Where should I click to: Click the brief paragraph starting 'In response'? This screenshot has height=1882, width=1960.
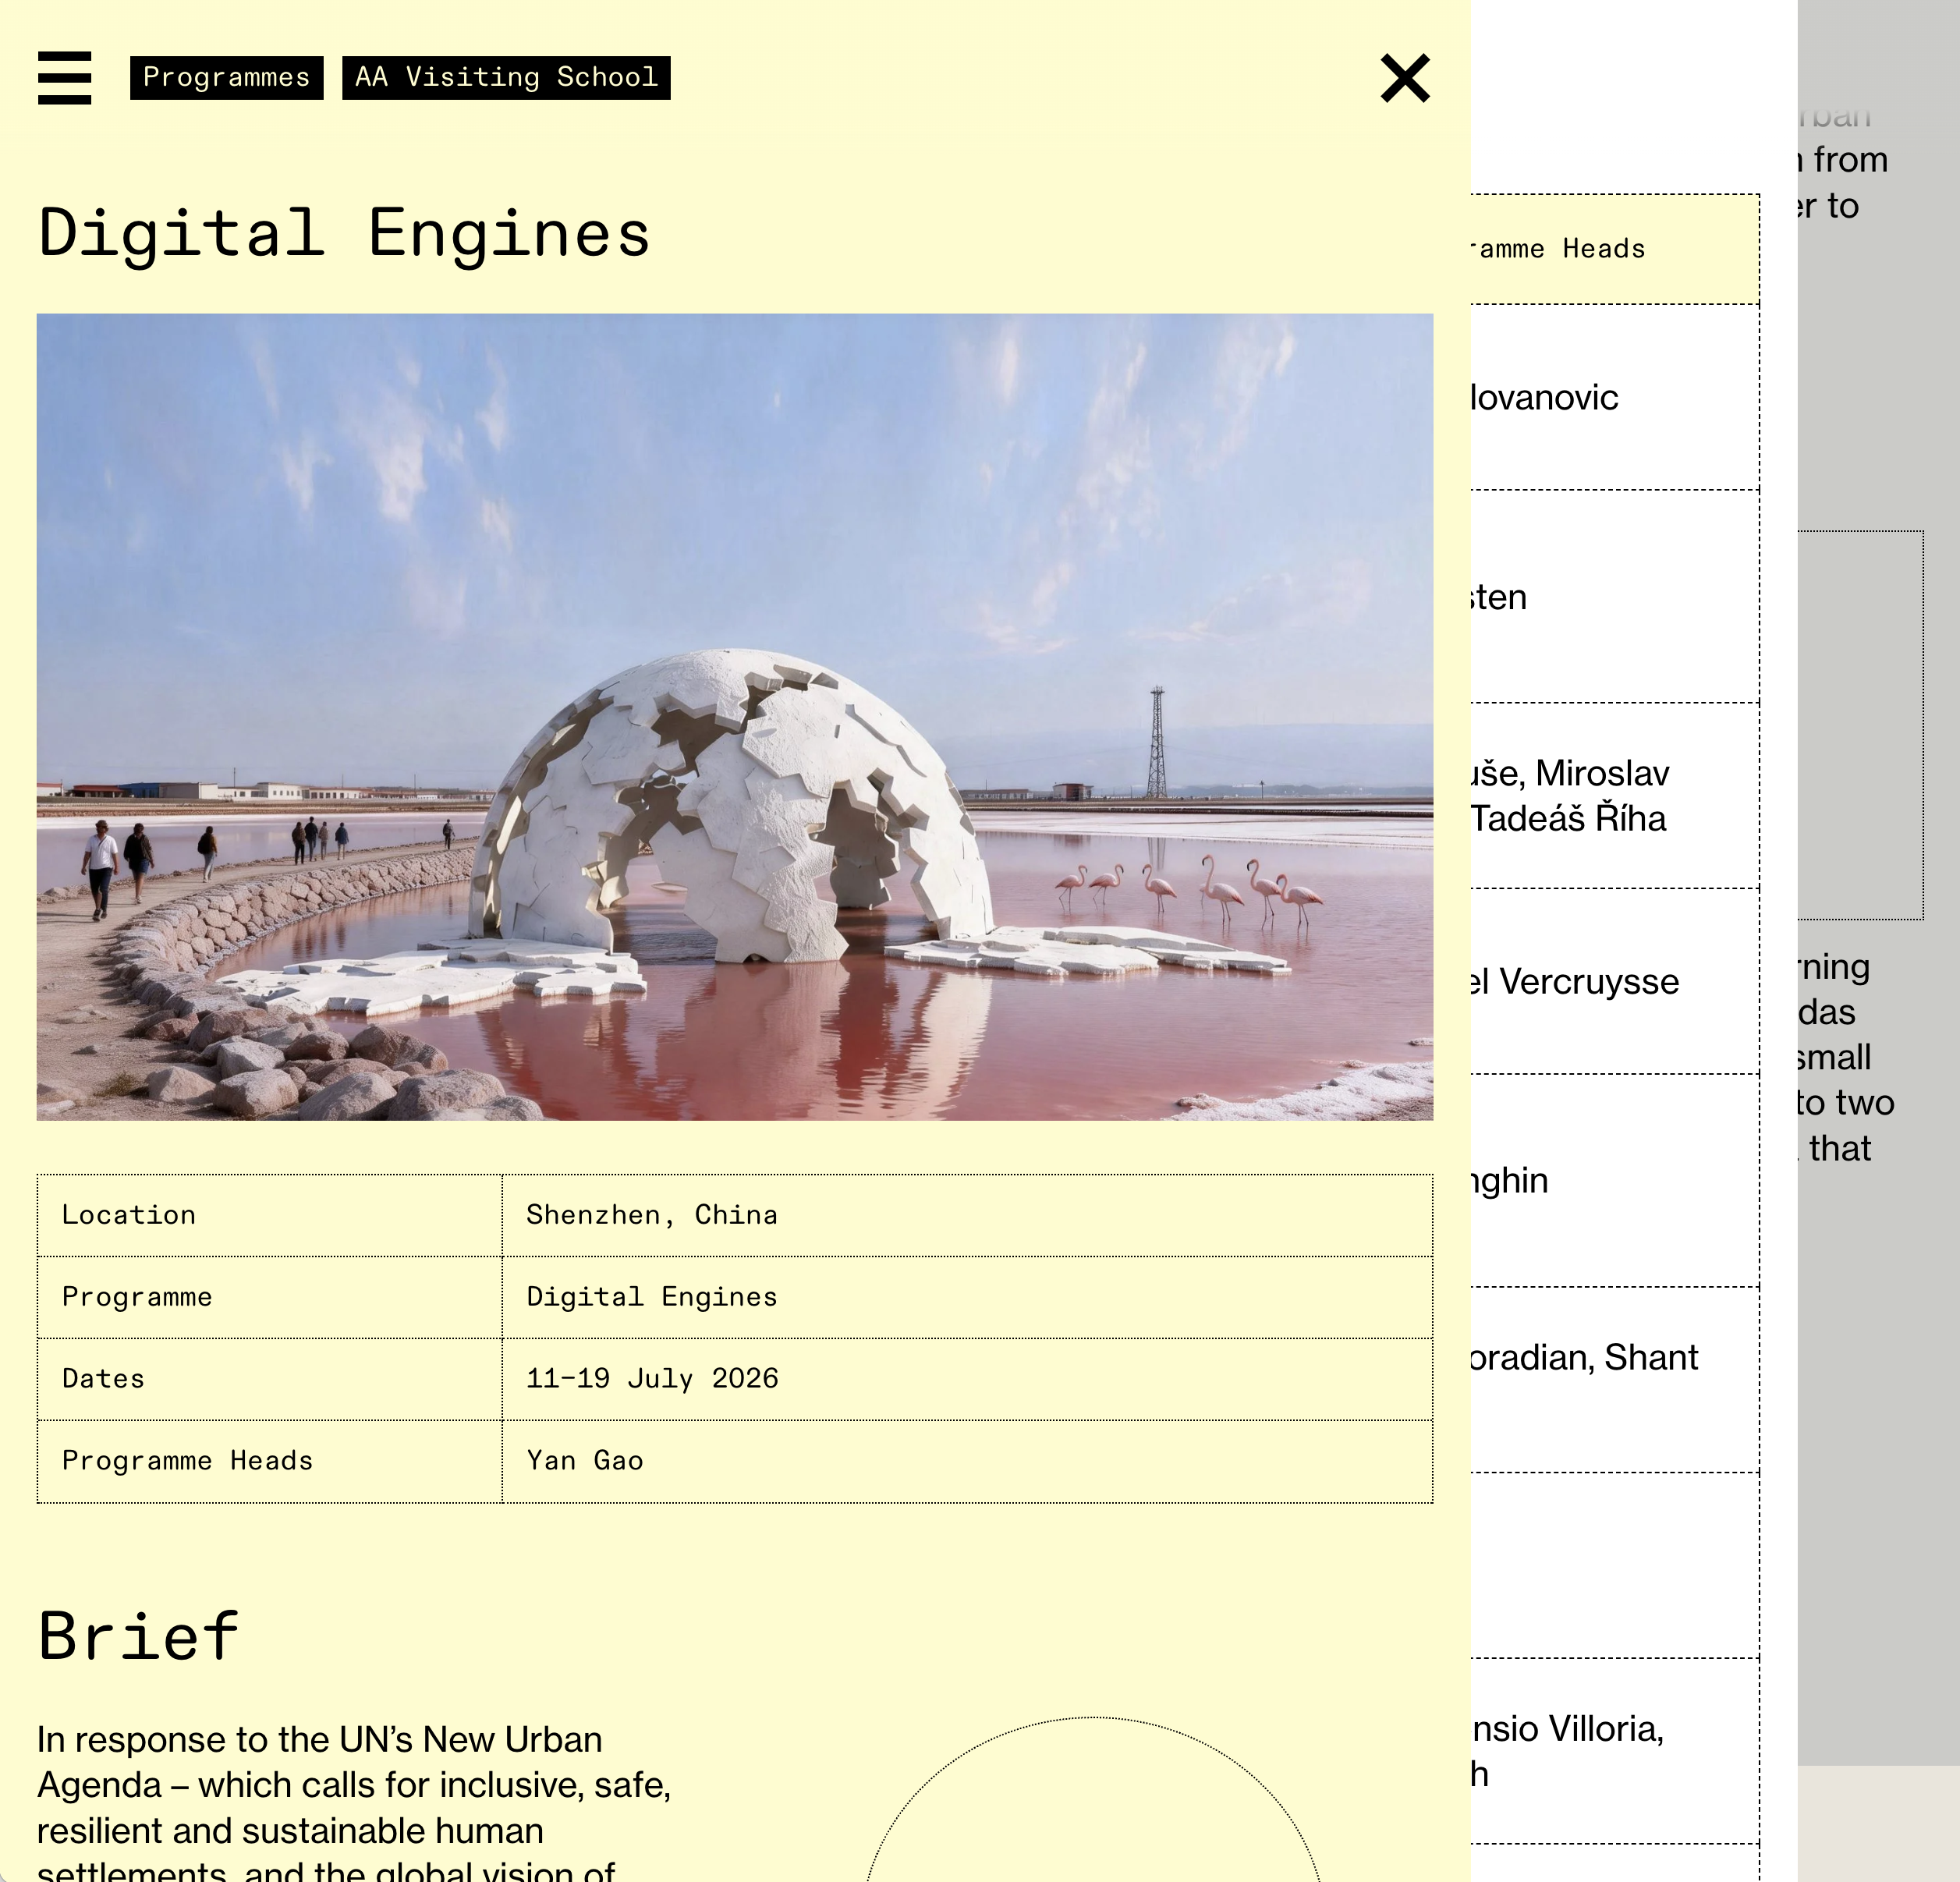(354, 1800)
